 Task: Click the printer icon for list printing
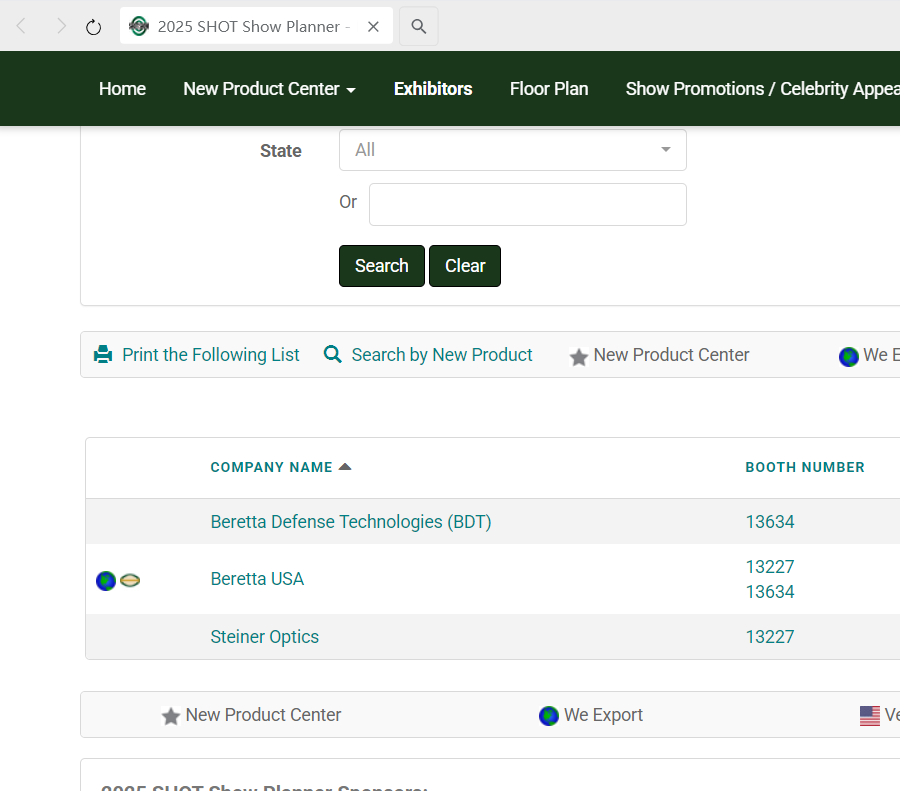[x=103, y=355]
